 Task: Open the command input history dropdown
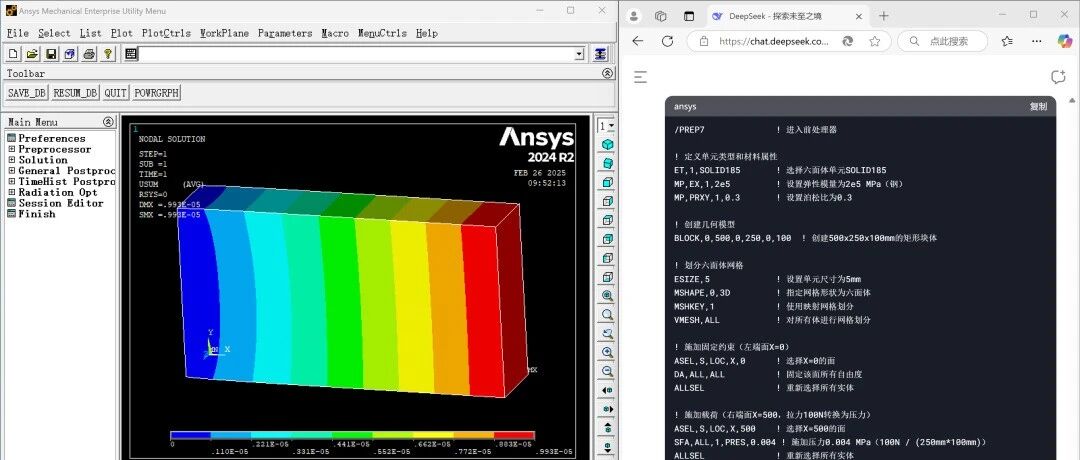point(579,54)
